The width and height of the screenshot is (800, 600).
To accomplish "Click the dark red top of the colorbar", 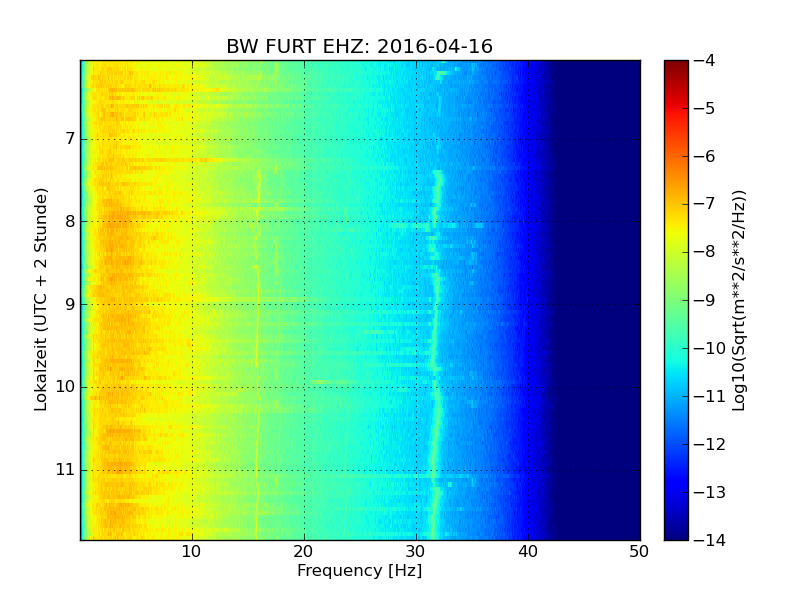I will pyautogui.click(x=676, y=65).
